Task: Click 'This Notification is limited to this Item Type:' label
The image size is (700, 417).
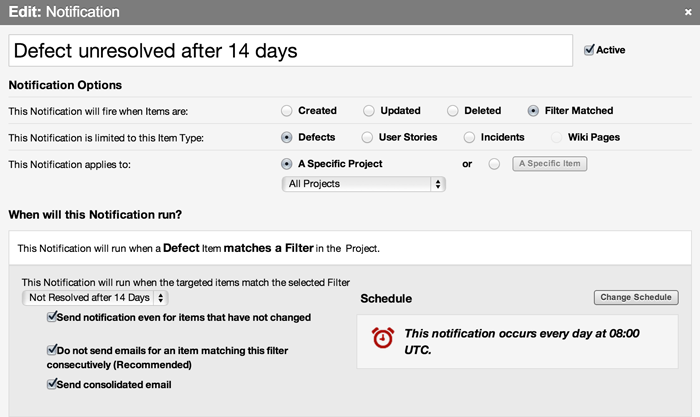Action: [x=106, y=138]
